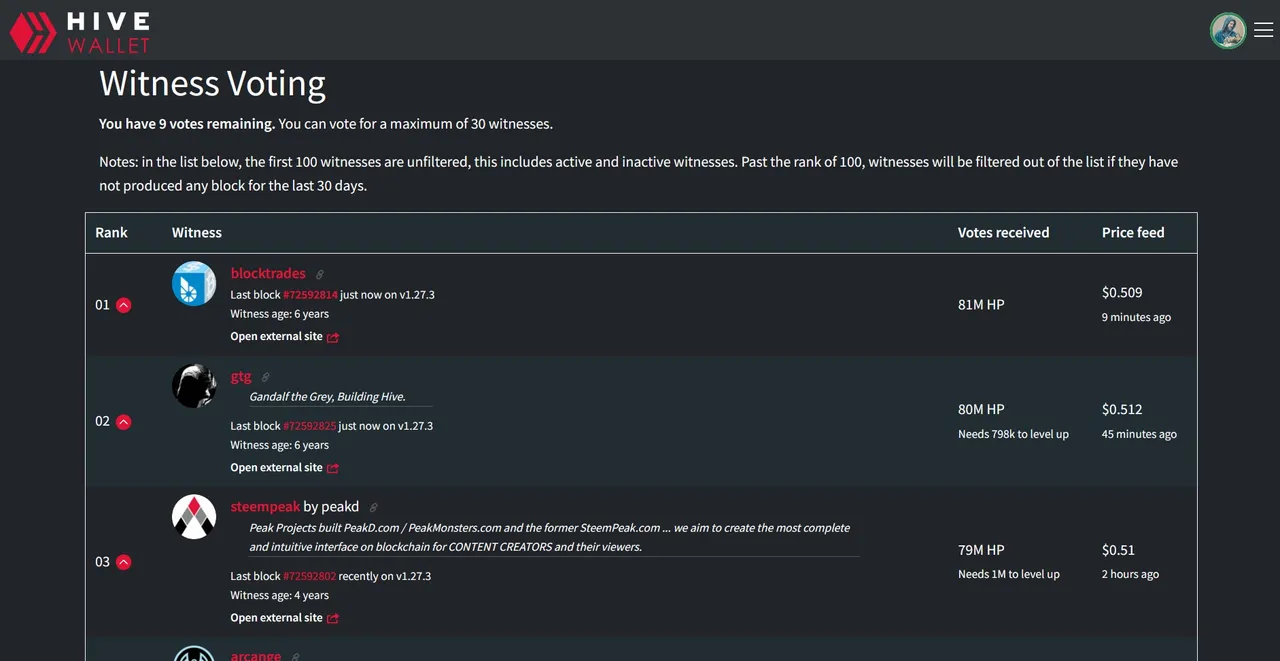Screen dimensions: 1280x661
Task: Open the gtg witness avatar
Action: (x=194, y=386)
